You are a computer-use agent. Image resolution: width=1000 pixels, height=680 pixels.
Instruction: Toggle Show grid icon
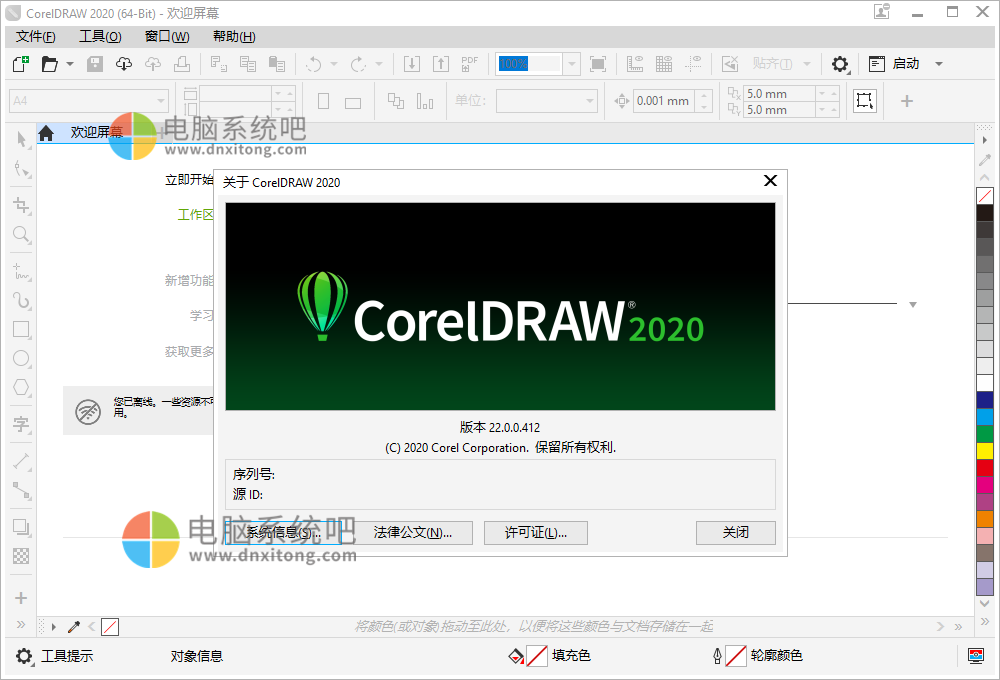coord(664,64)
